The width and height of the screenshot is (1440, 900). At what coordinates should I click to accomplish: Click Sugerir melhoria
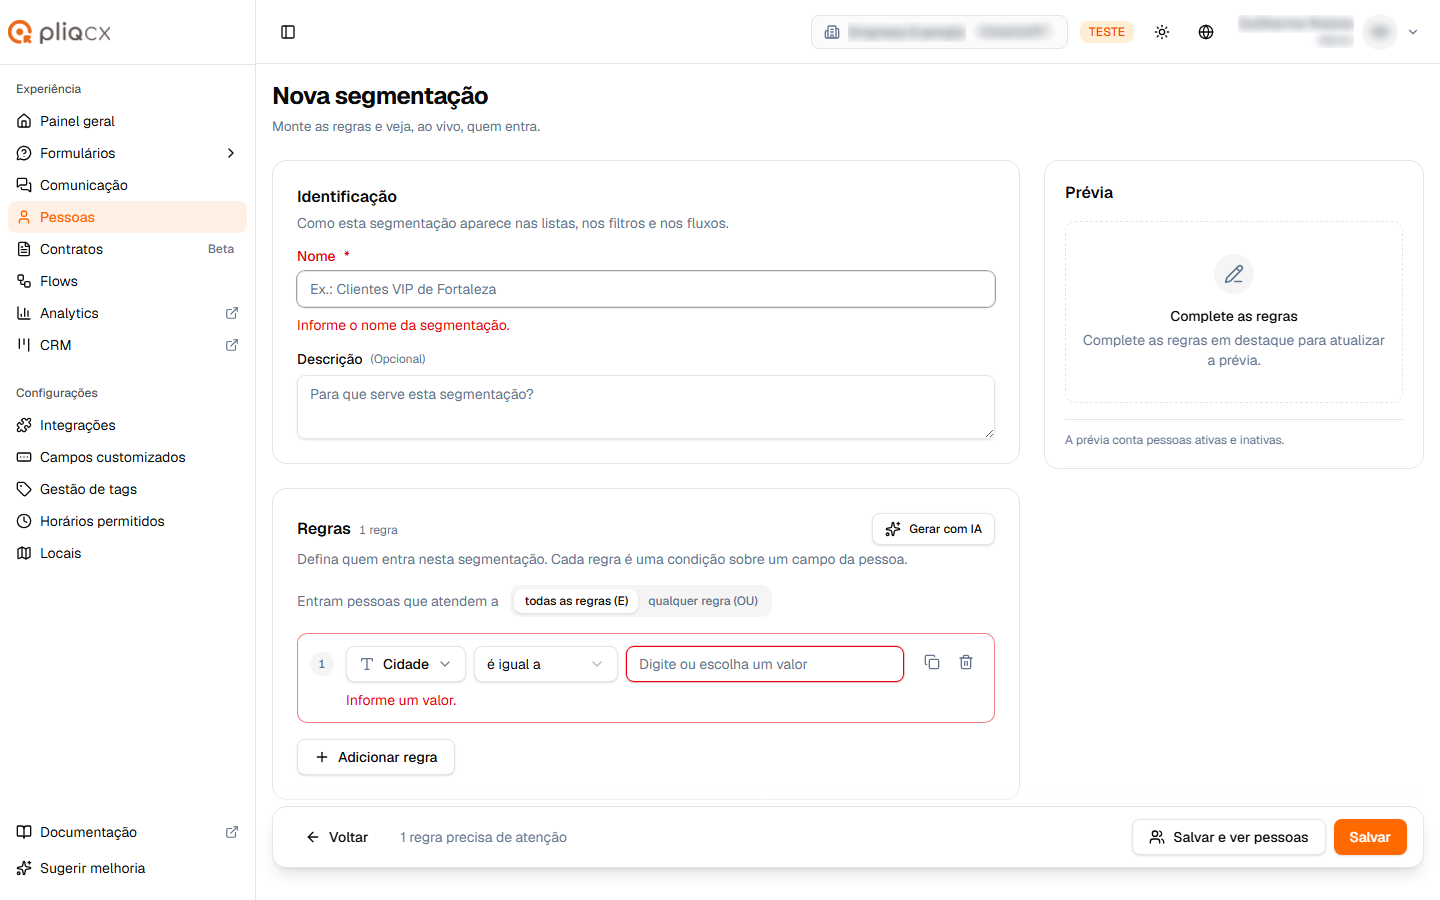127,868
